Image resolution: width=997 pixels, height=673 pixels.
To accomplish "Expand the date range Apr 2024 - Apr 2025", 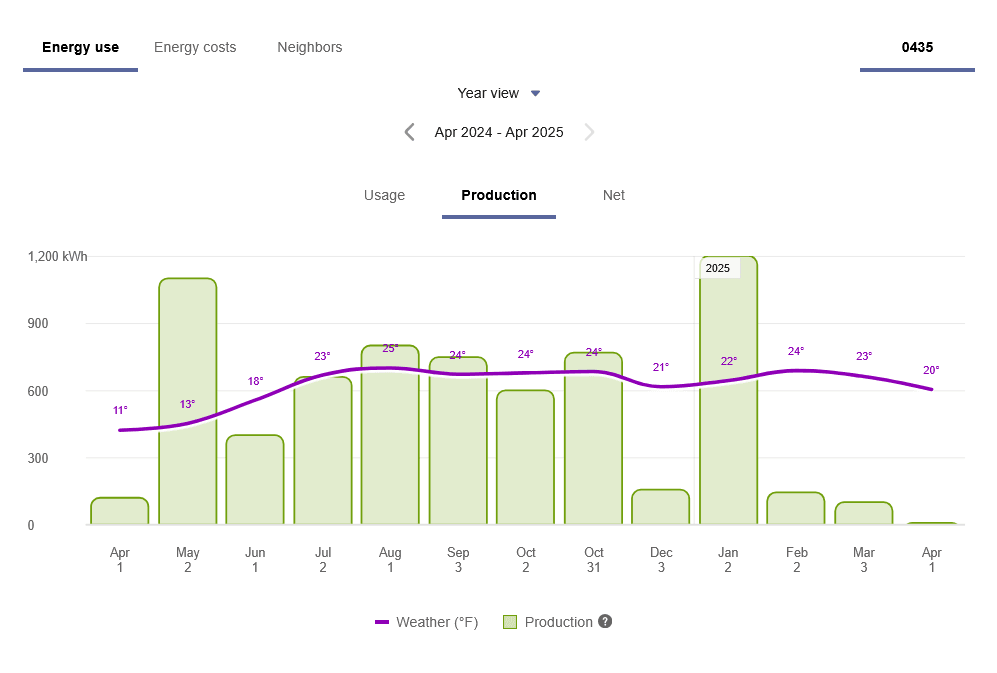I will 498,131.
